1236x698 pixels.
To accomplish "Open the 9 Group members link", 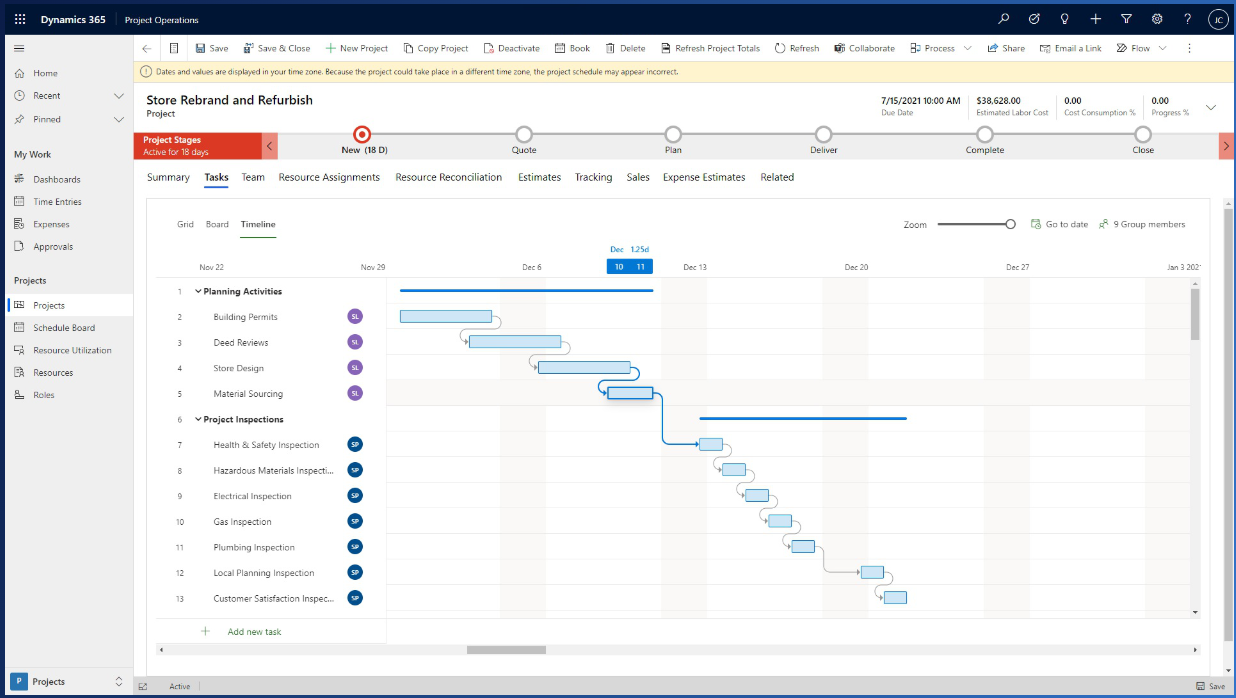I will (1142, 224).
